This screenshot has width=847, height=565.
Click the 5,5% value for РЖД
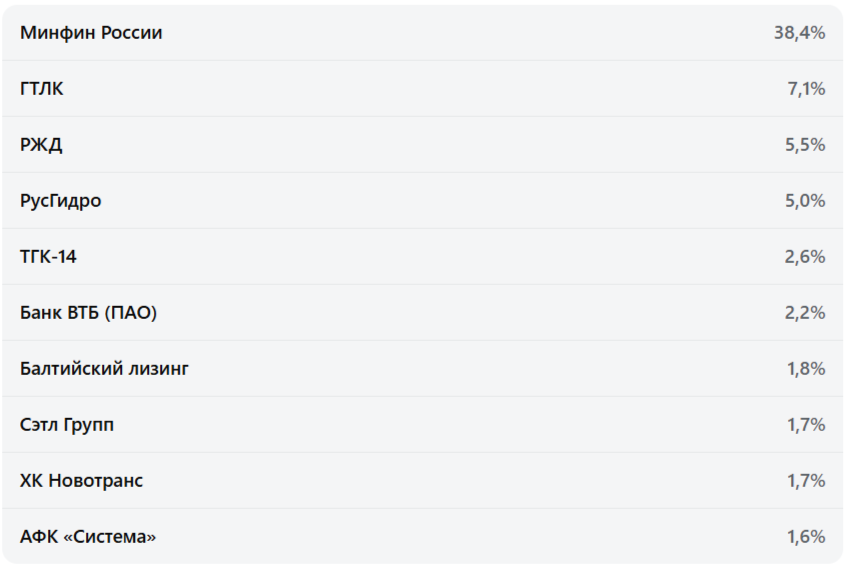click(x=805, y=145)
